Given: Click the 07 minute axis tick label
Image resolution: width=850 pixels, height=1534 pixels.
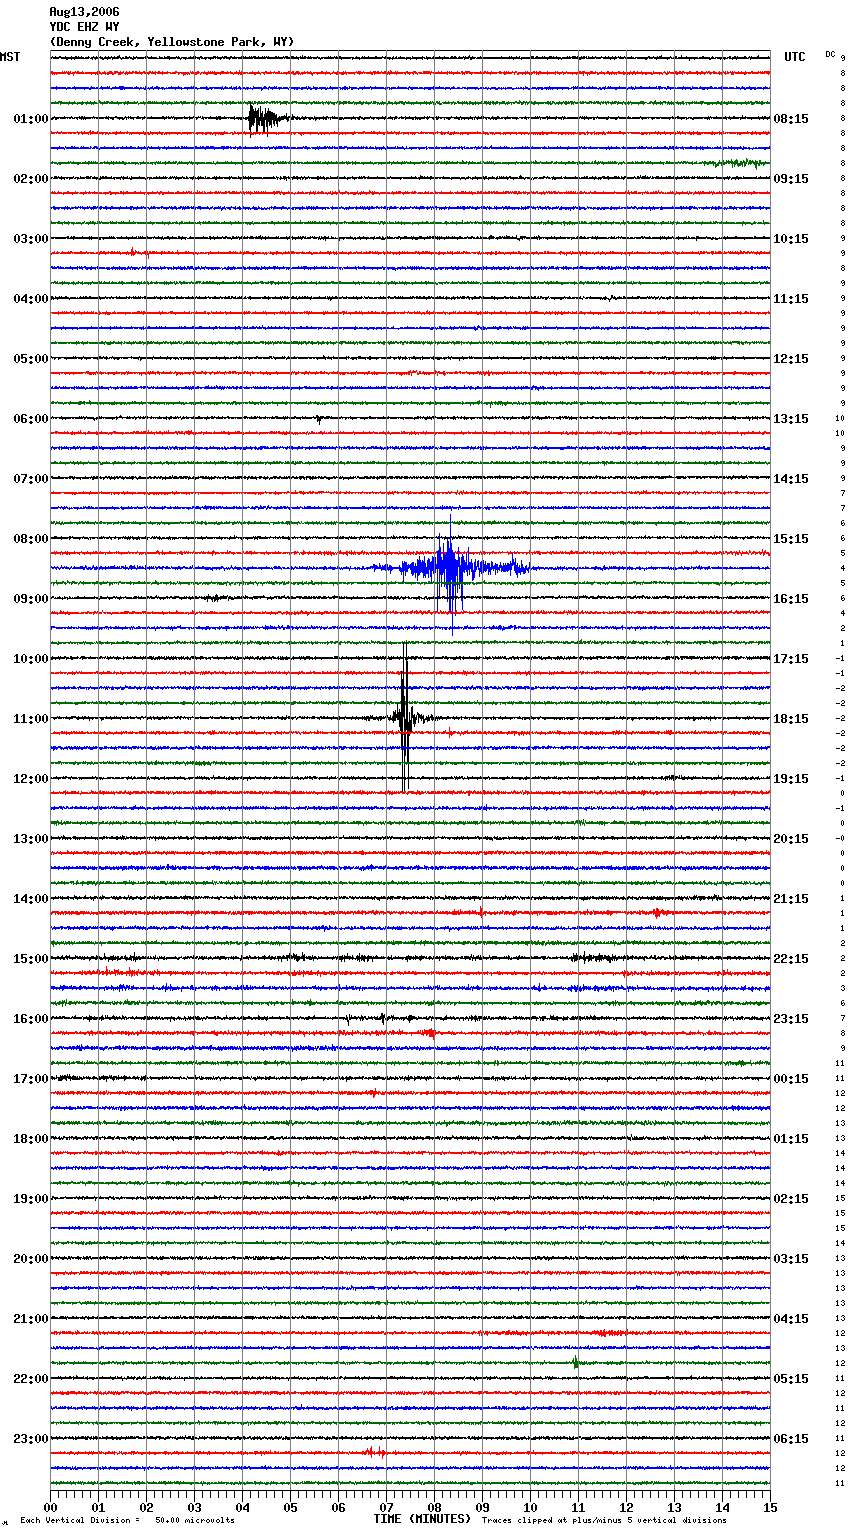Looking at the screenshot, I should coord(386,1508).
